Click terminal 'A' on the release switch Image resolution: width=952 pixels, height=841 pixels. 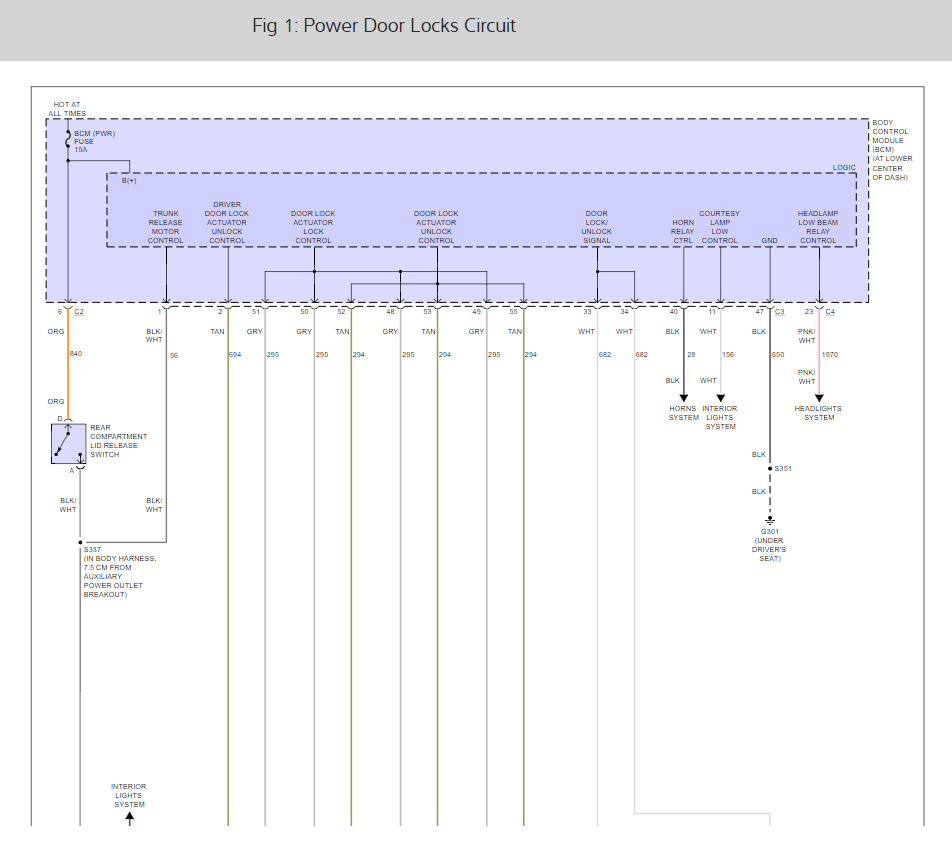(72, 471)
